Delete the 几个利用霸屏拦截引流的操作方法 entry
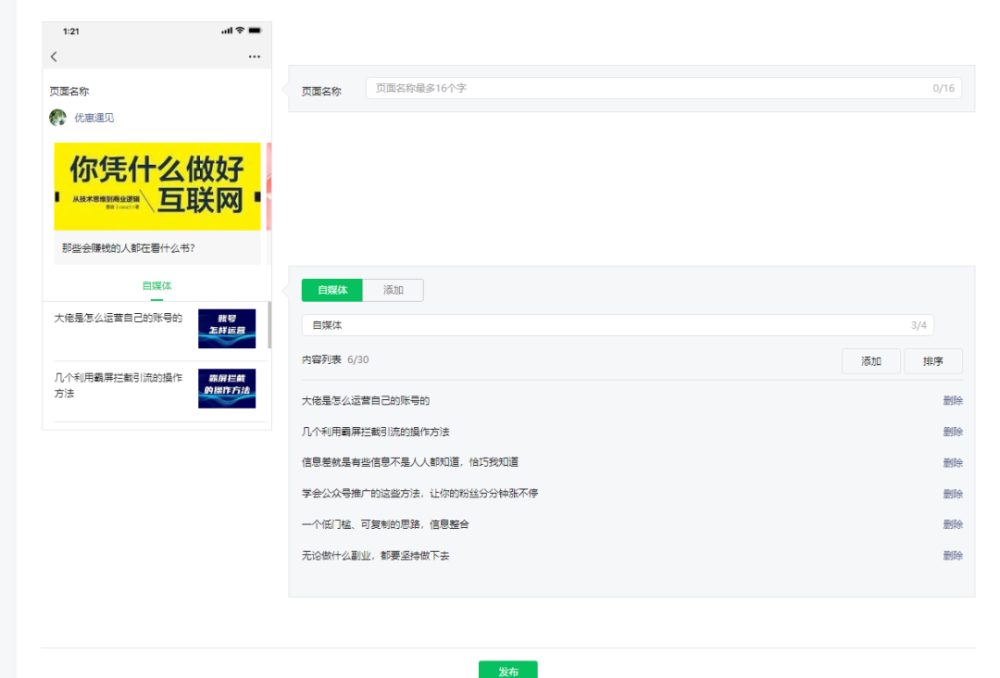1000x678 pixels. (953, 432)
